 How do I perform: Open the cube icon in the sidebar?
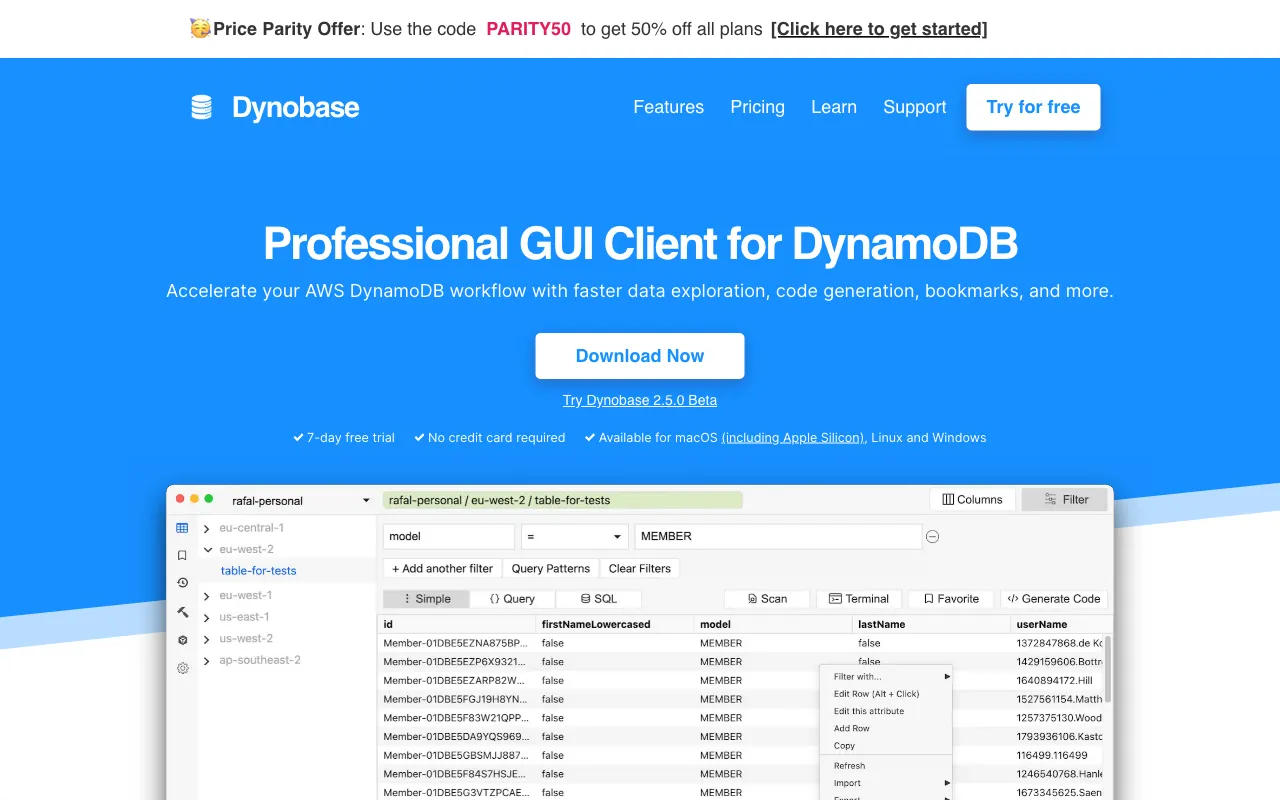182,640
